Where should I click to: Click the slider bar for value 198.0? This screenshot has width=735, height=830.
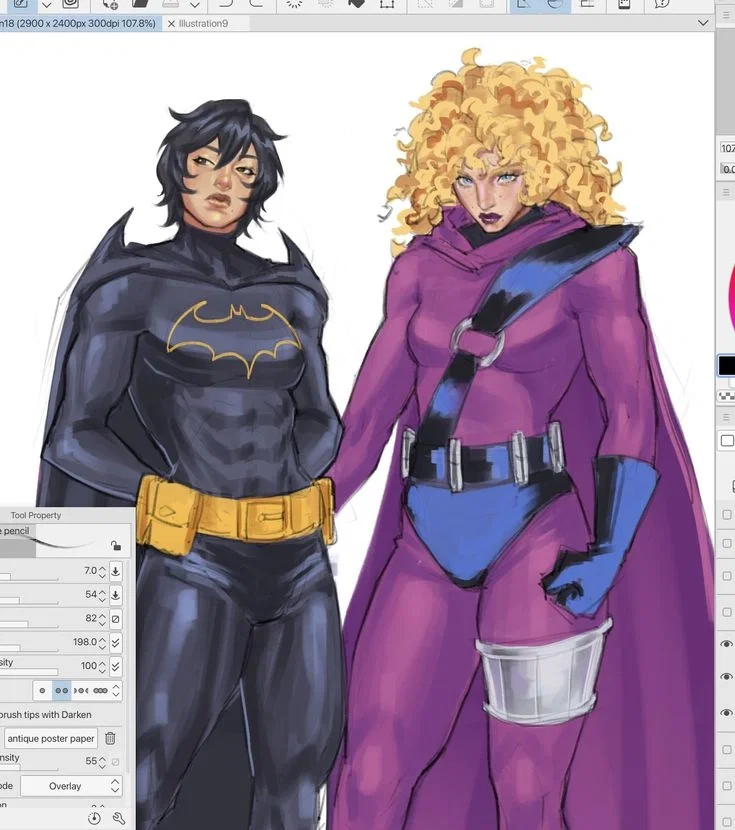(x=29, y=648)
